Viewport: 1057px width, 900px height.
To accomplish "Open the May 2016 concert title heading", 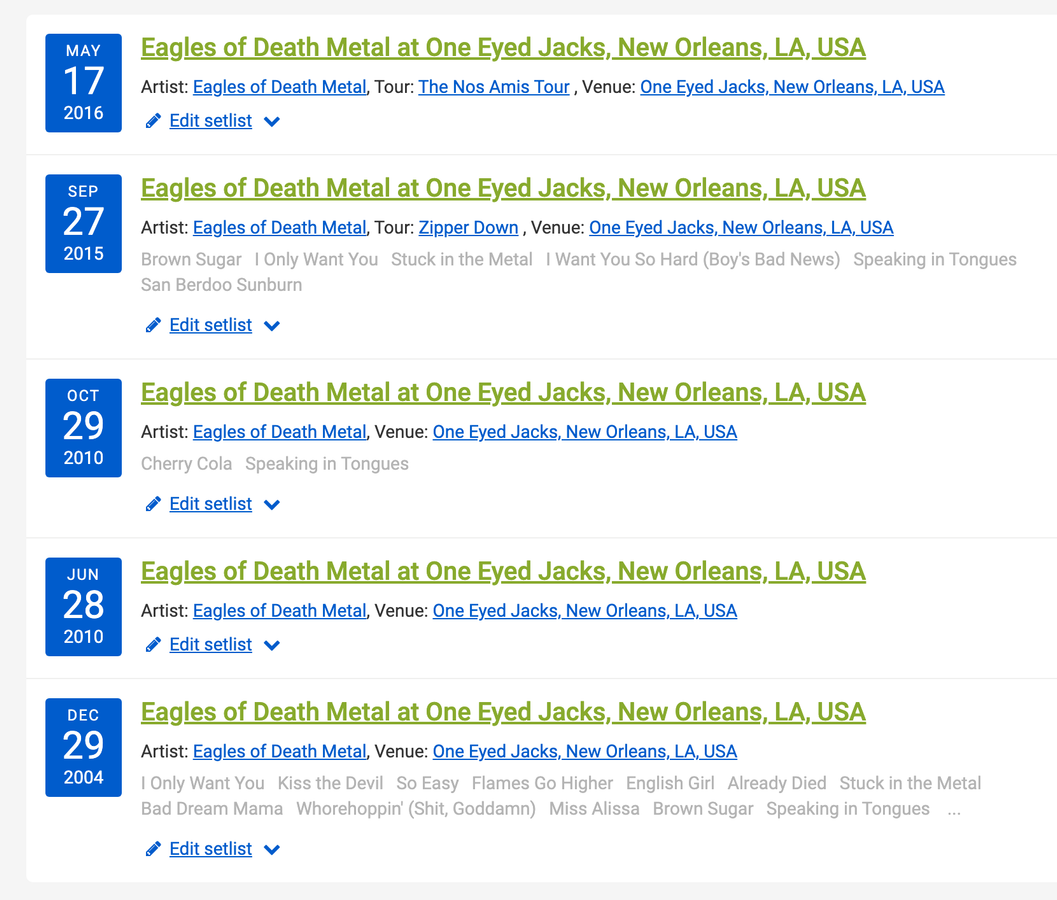I will (x=503, y=48).
